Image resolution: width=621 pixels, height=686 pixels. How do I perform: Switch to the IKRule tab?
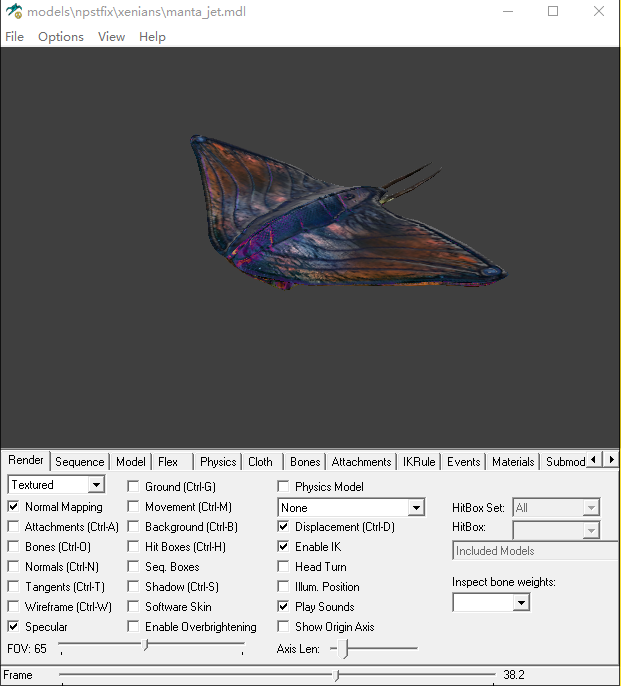419,462
